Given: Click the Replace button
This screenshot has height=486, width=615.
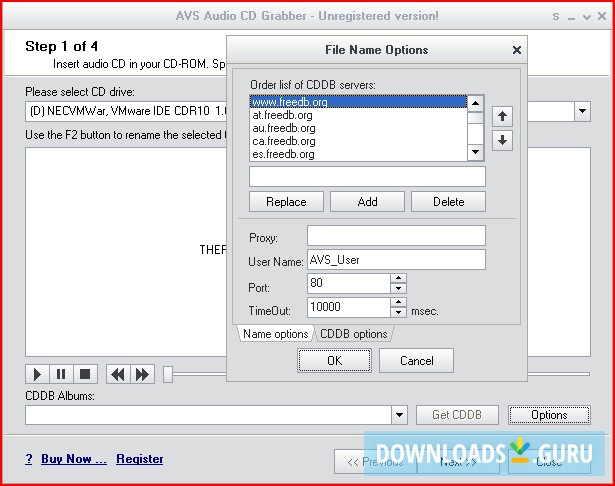Looking at the screenshot, I should click(286, 202).
